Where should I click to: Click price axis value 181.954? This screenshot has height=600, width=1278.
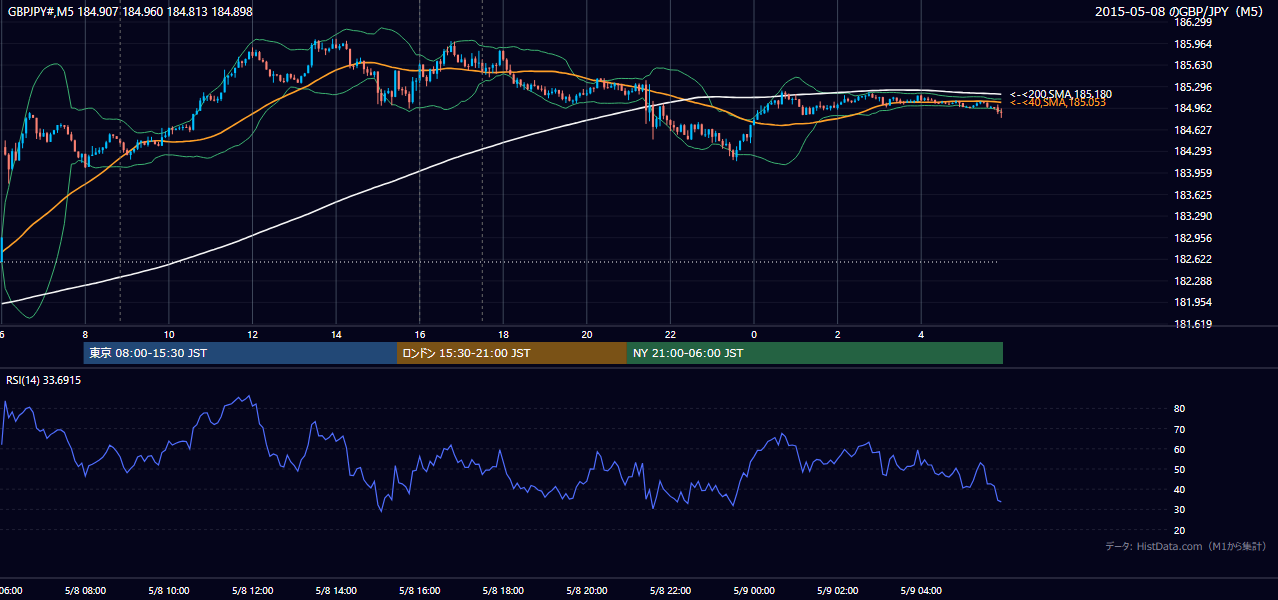1194,302
